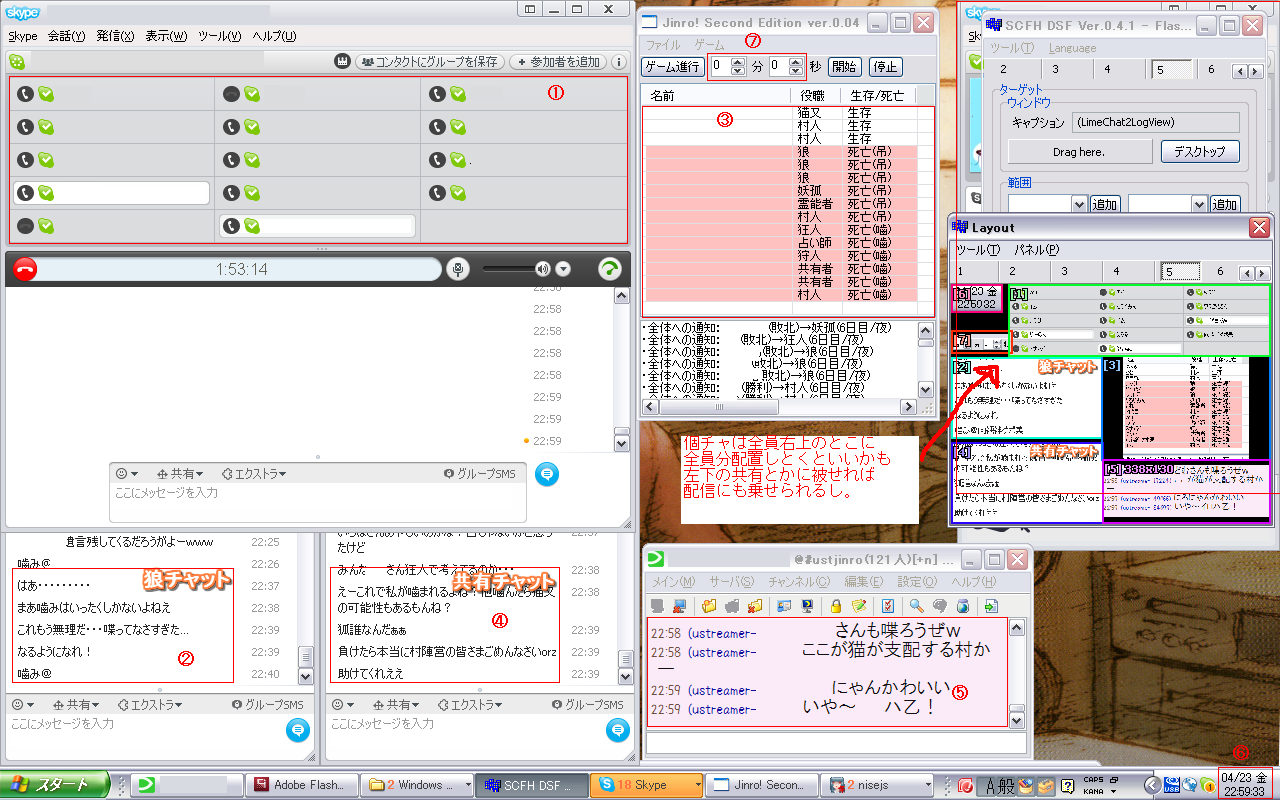Click the notepad with pencil icon in LimeChat
1280x800 pixels.
[x=858, y=606]
